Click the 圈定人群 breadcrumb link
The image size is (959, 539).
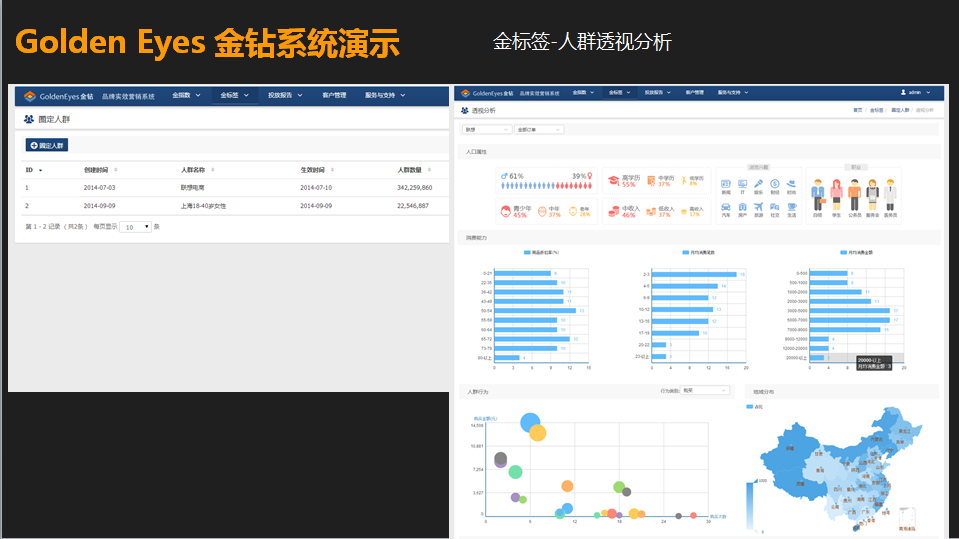(x=900, y=110)
